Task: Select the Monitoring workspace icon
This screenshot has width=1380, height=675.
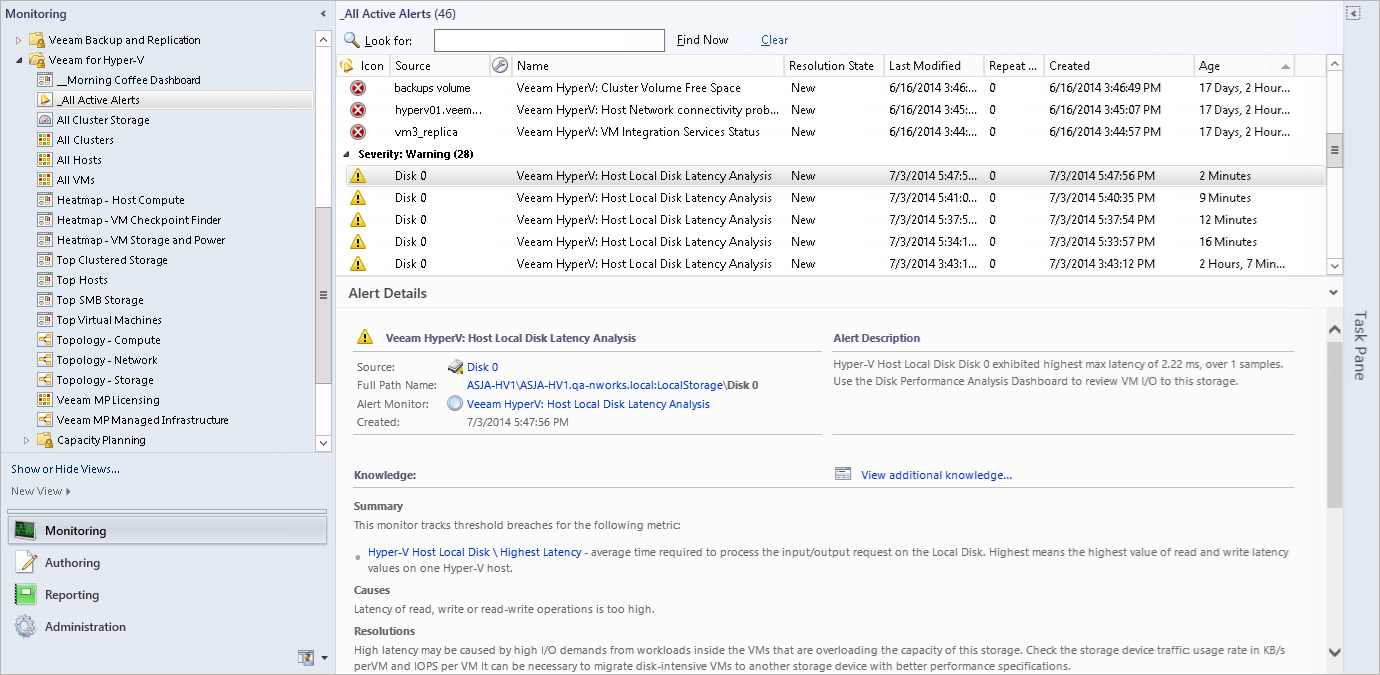Action: [22, 531]
